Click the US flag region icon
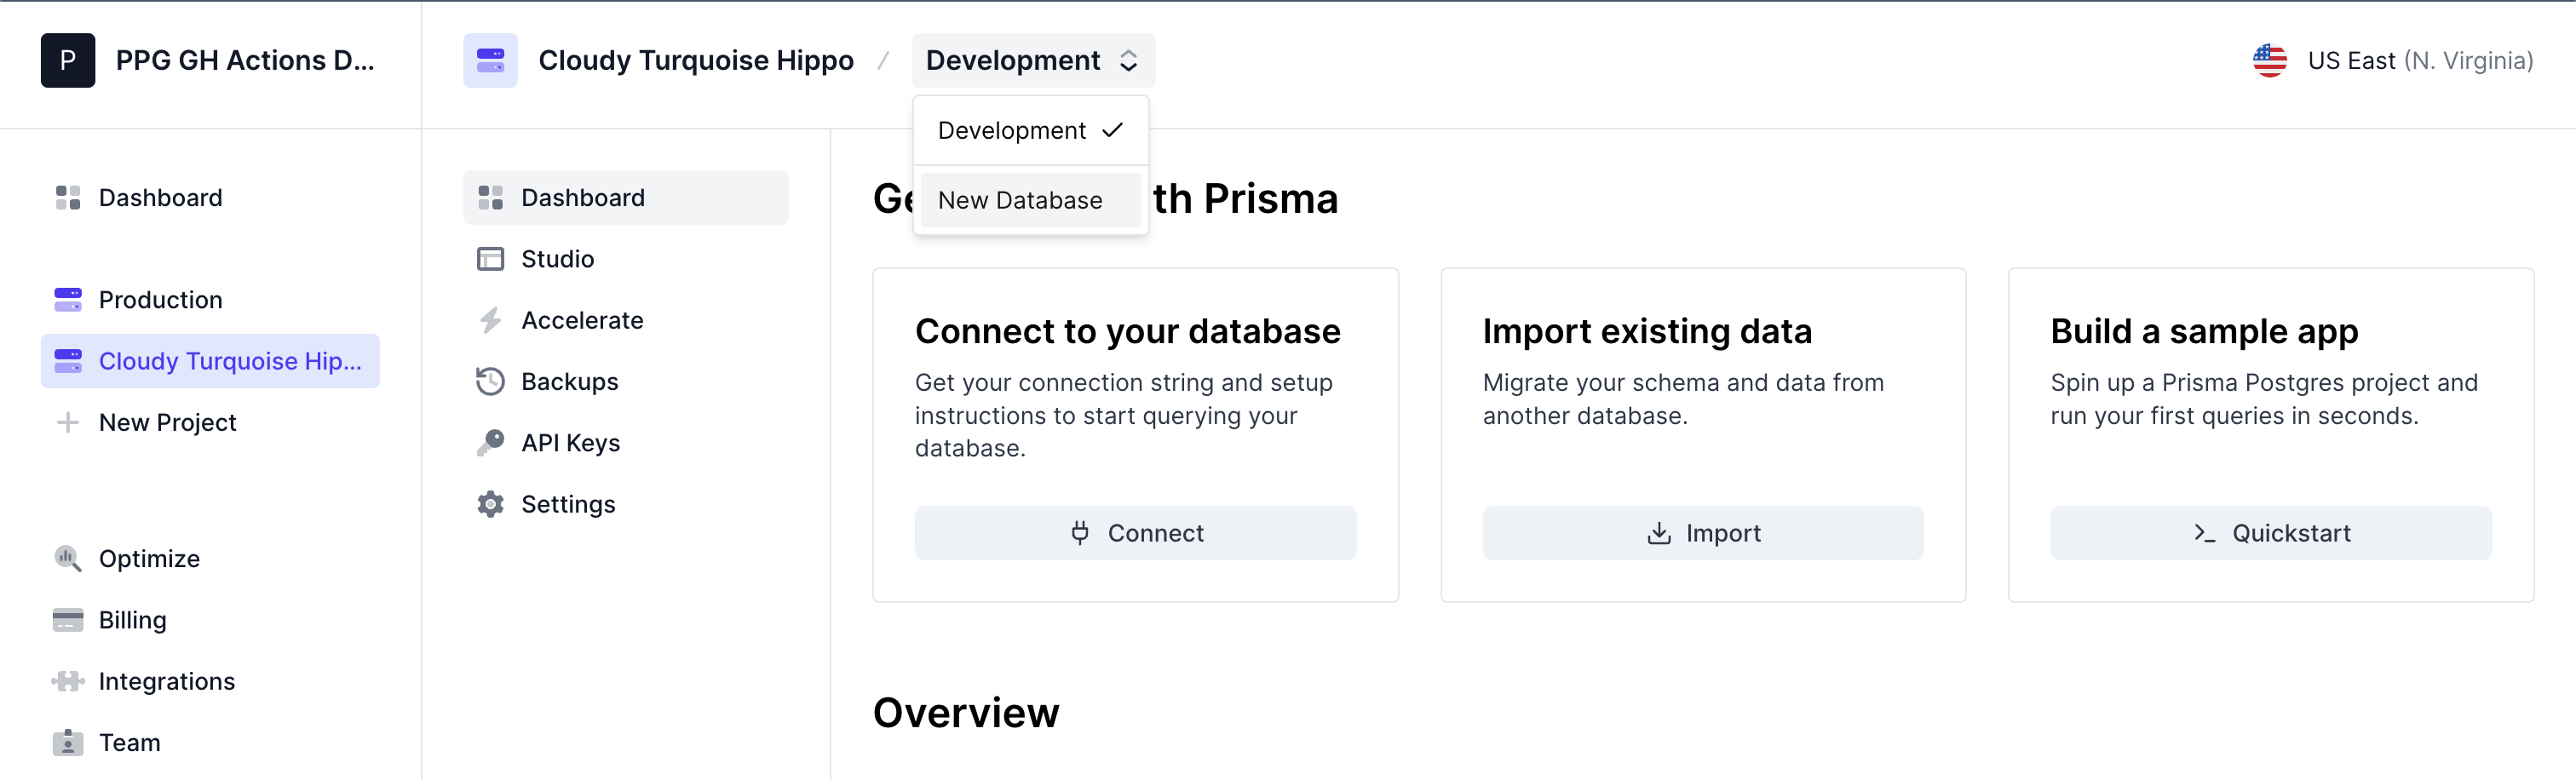 2270,60
